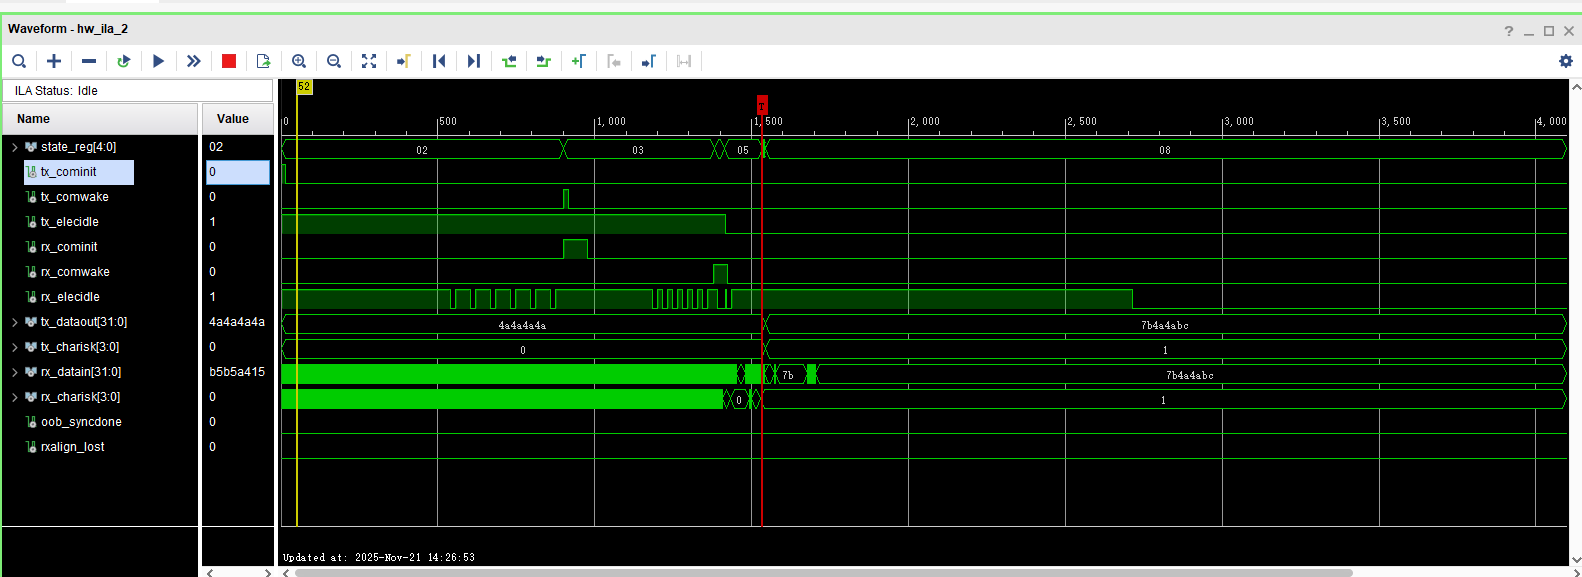Click the Waveform - hw_ila_2 title tab
Screen dimensions: 1582x577
(68, 29)
